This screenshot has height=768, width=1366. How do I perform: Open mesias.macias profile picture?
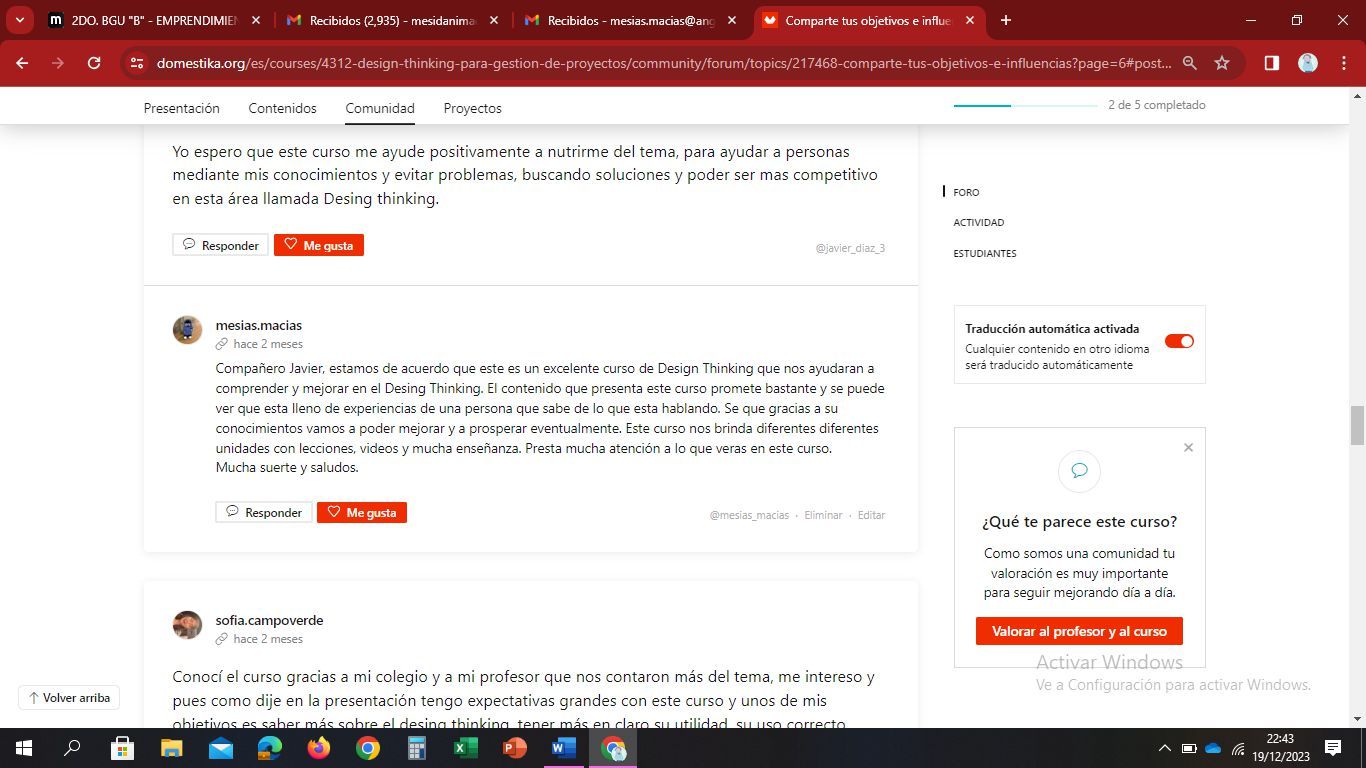[187, 330]
